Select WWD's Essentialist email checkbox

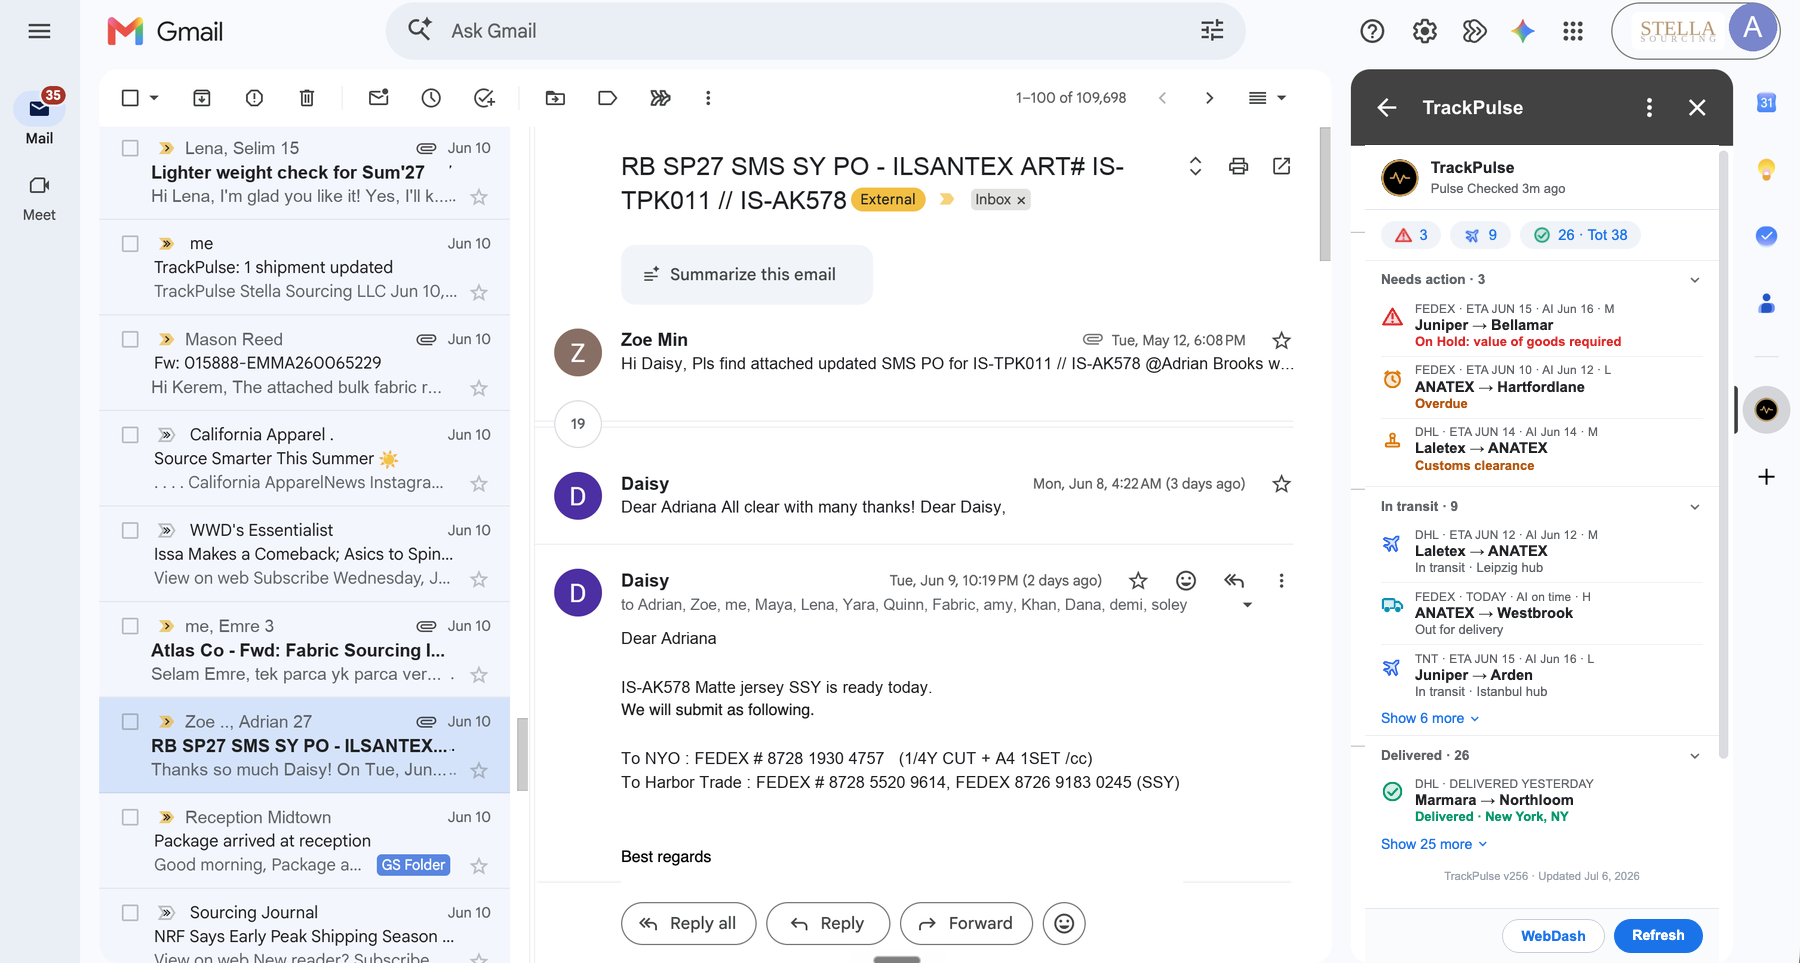(x=130, y=531)
